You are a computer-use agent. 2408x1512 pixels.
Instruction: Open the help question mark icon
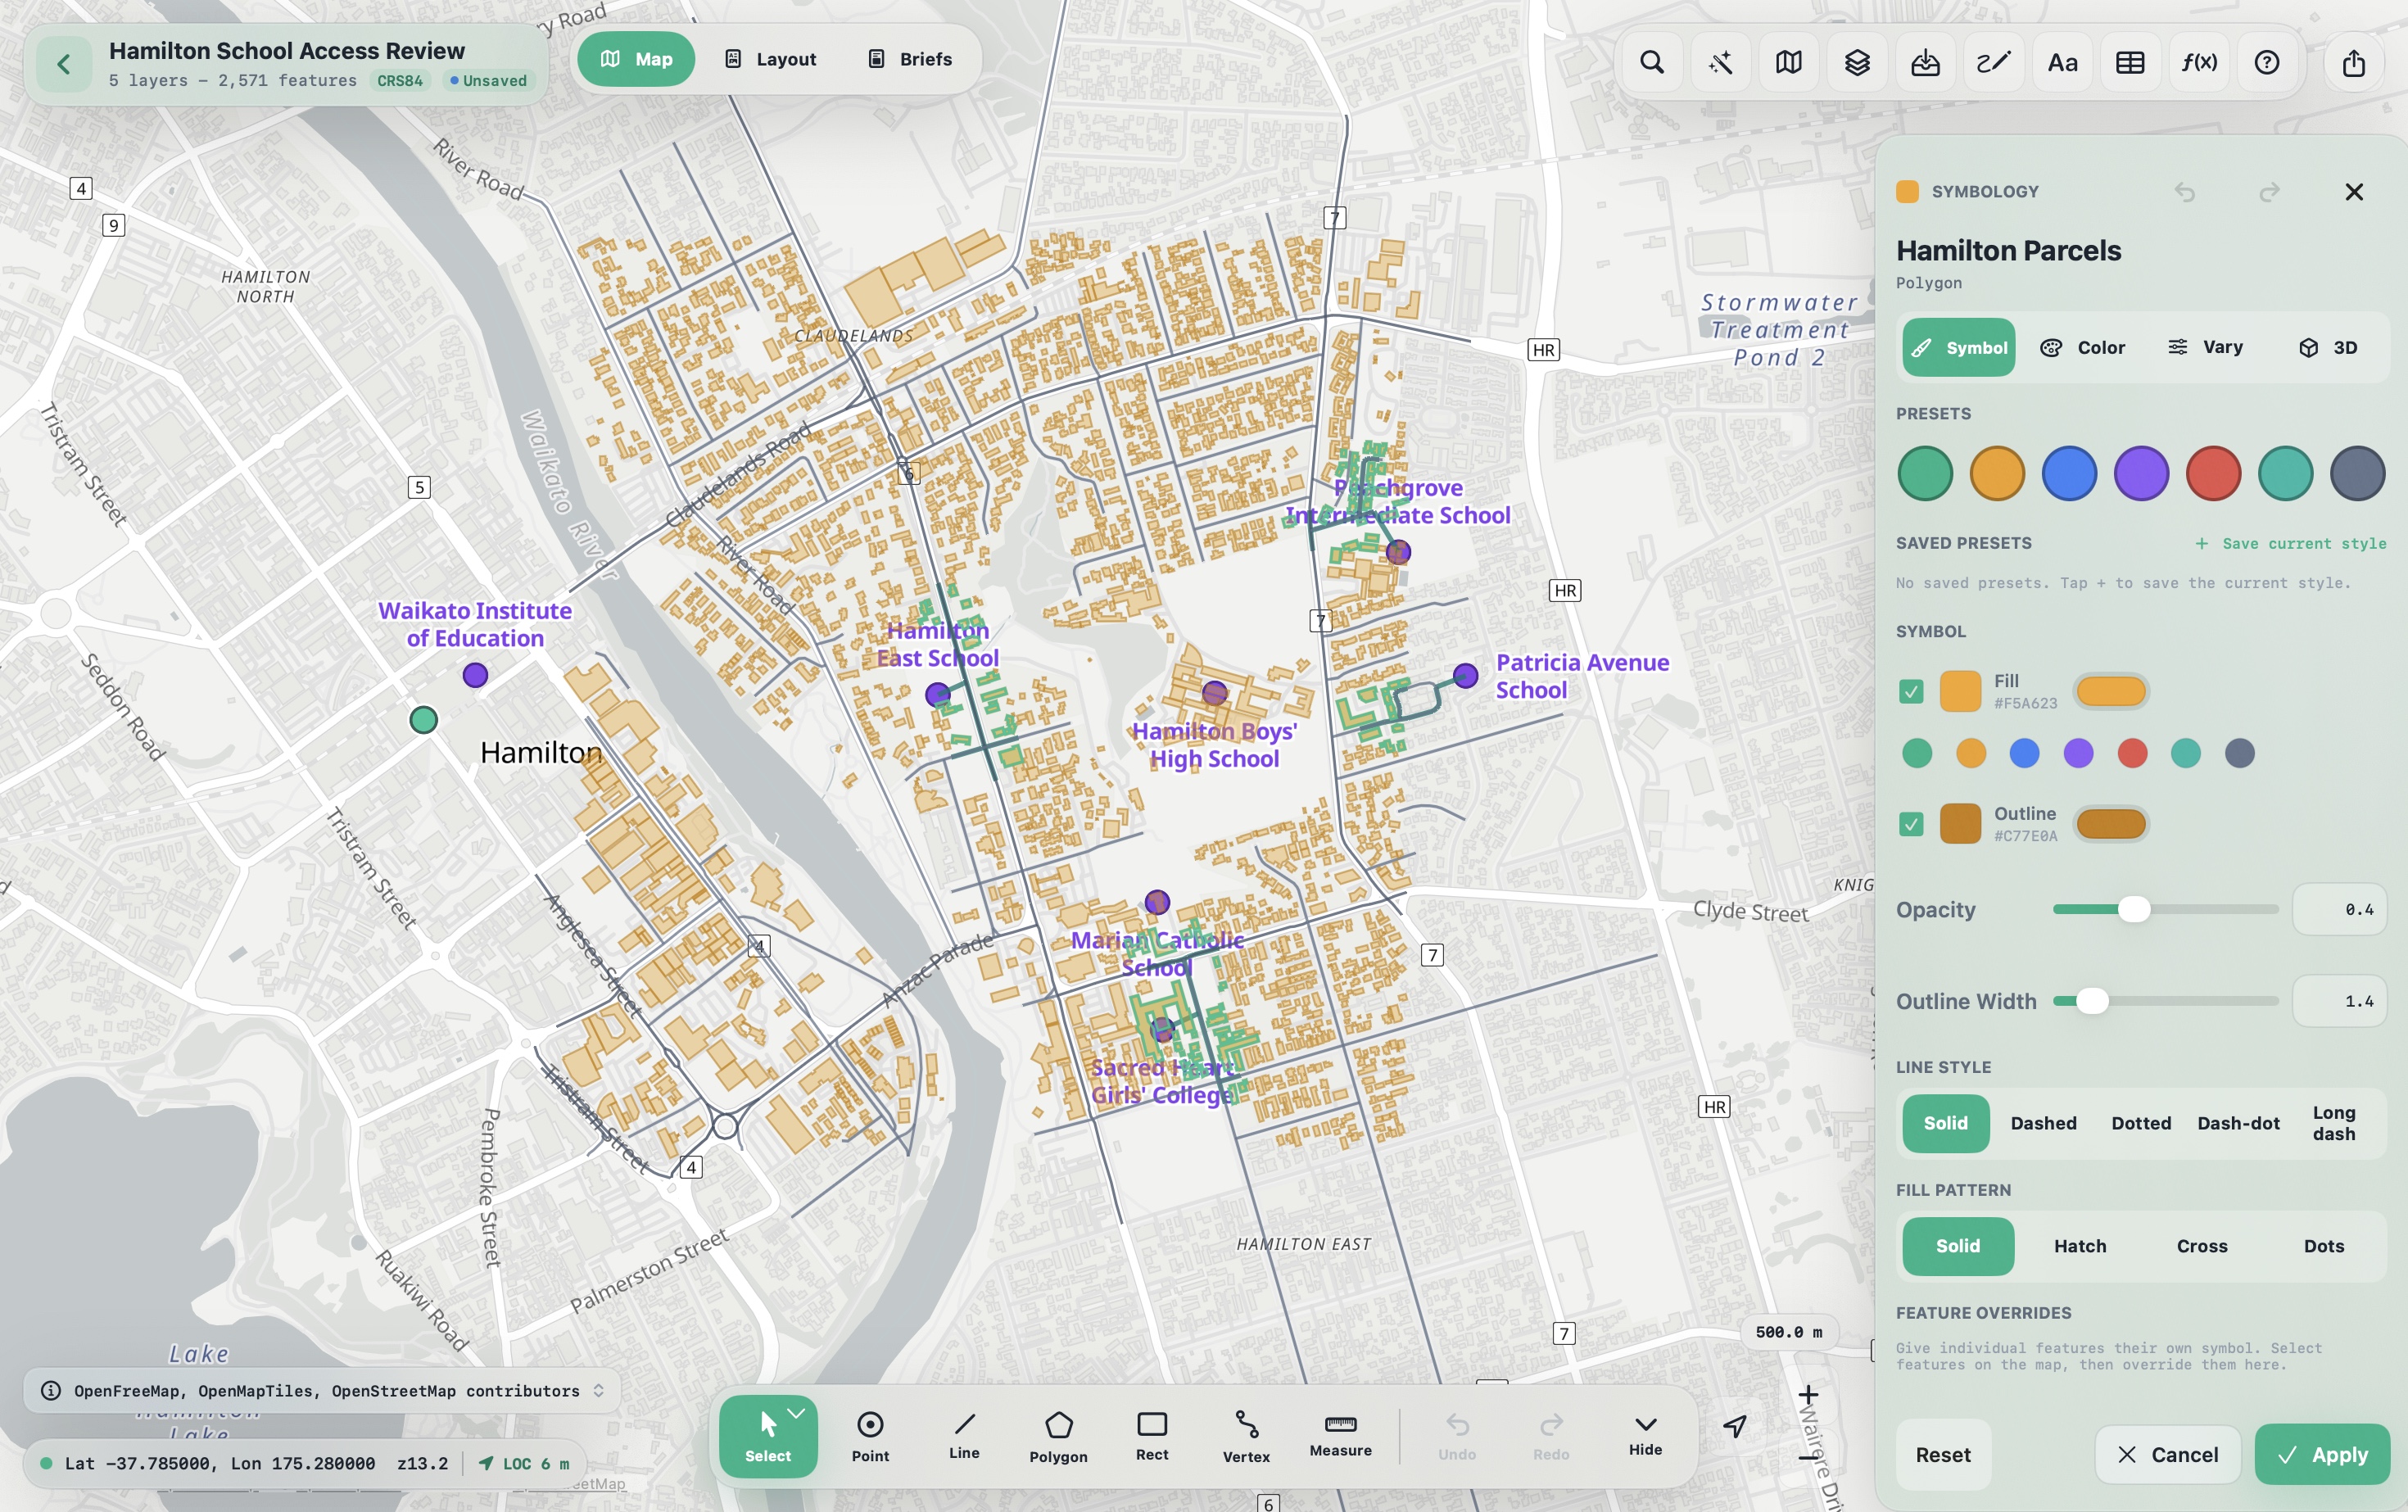[2267, 63]
